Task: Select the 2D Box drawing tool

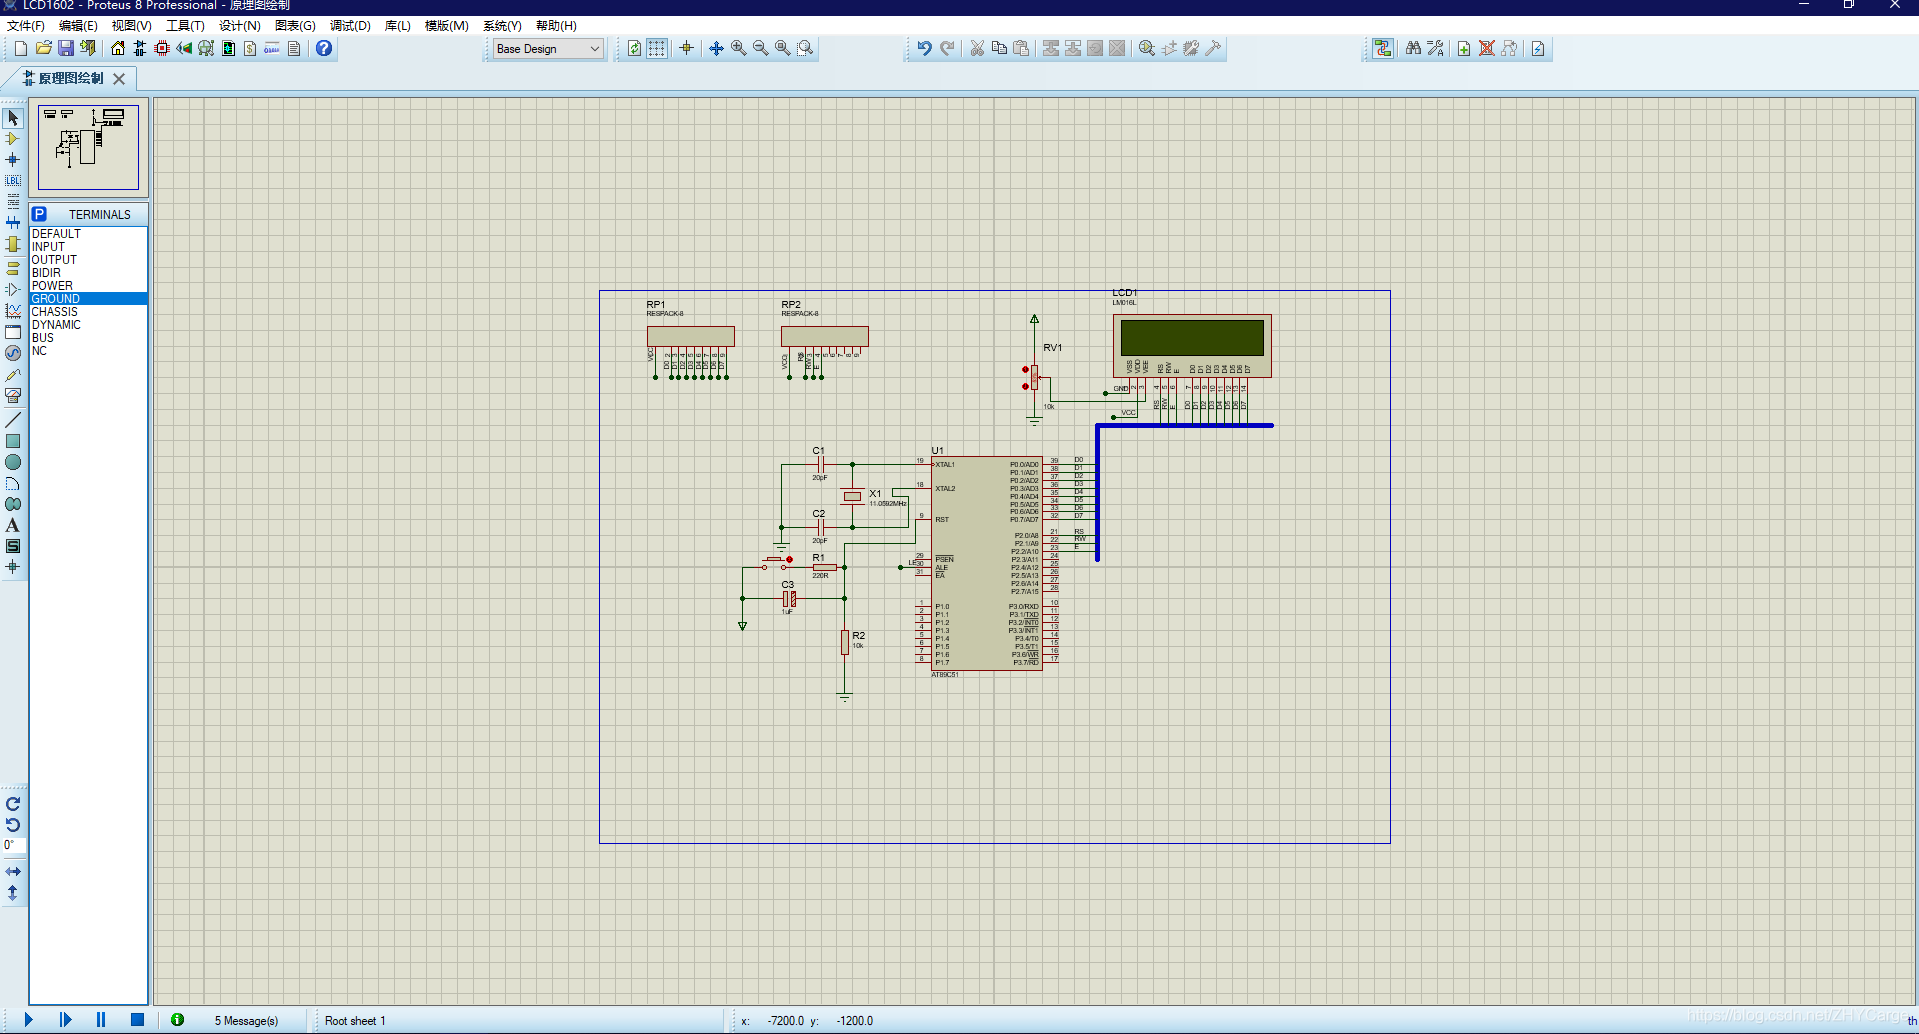Action: click(13, 441)
